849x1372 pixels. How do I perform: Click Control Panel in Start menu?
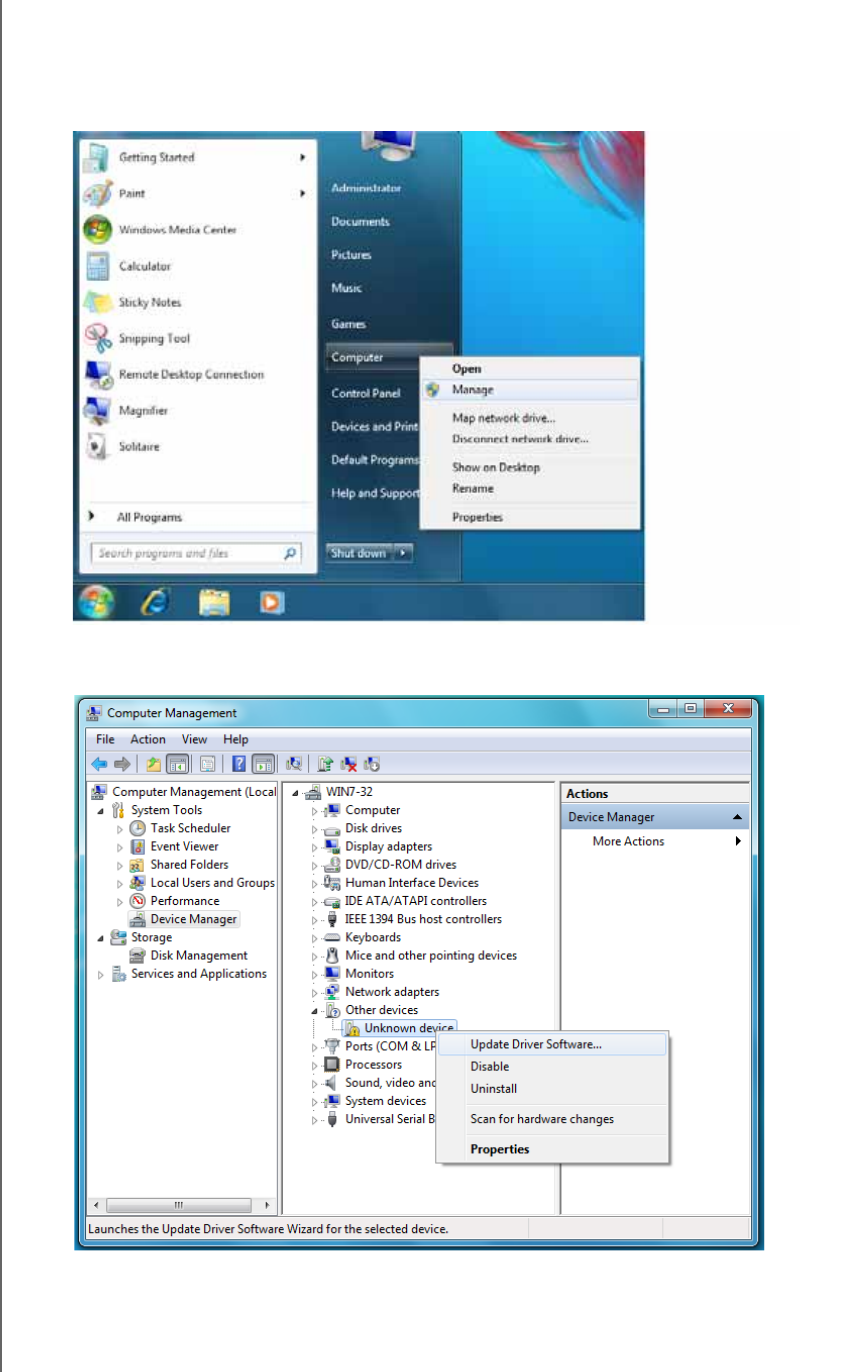[366, 393]
